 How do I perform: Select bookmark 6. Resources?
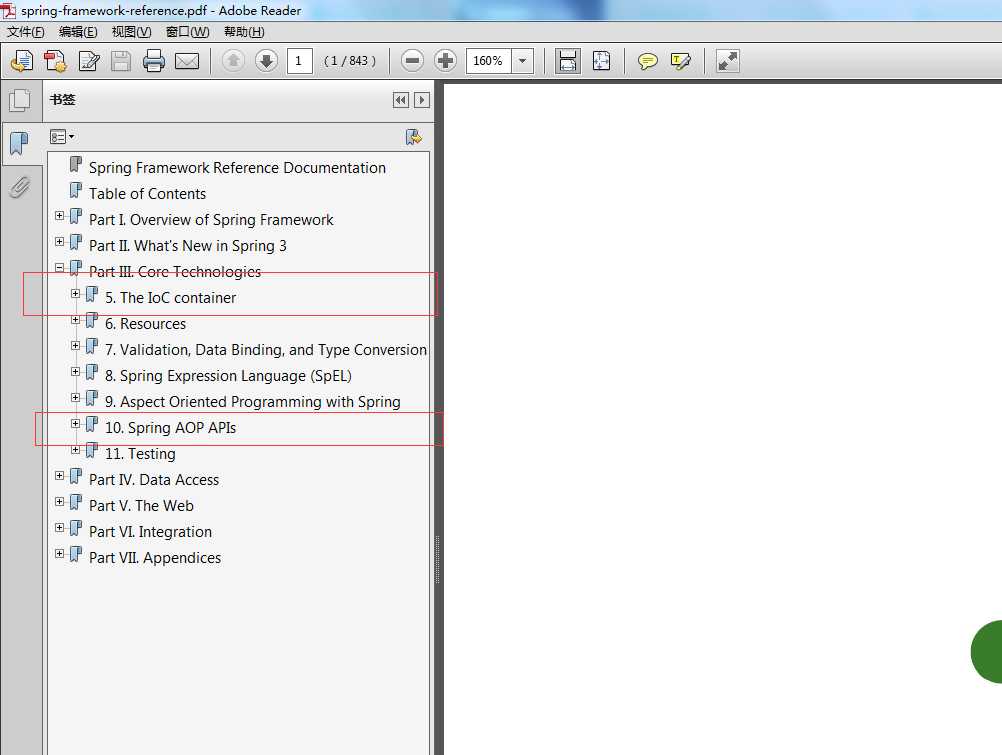point(146,324)
